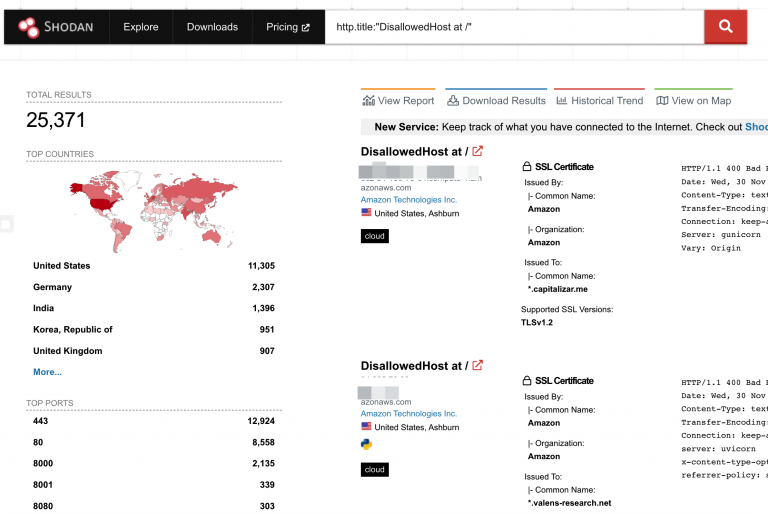Viewport: 768px width, 514px height.
Task: Filter results by United States
Action: coord(61,266)
